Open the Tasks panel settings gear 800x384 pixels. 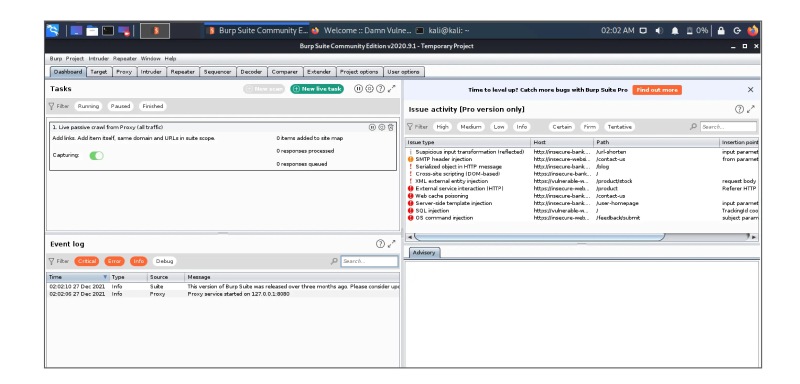click(369, 89)
